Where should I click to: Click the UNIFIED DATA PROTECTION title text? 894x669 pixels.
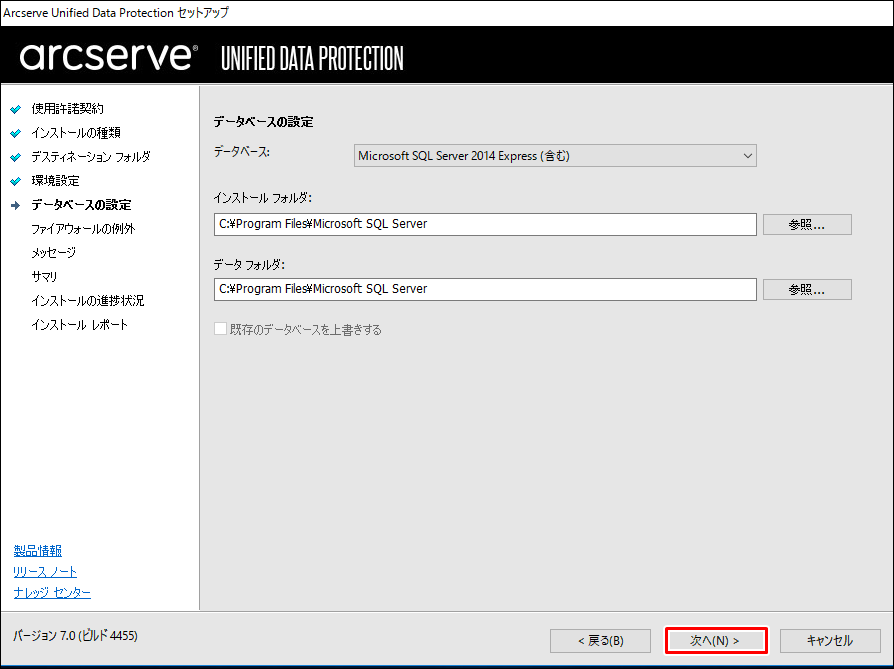coord(312,59)
